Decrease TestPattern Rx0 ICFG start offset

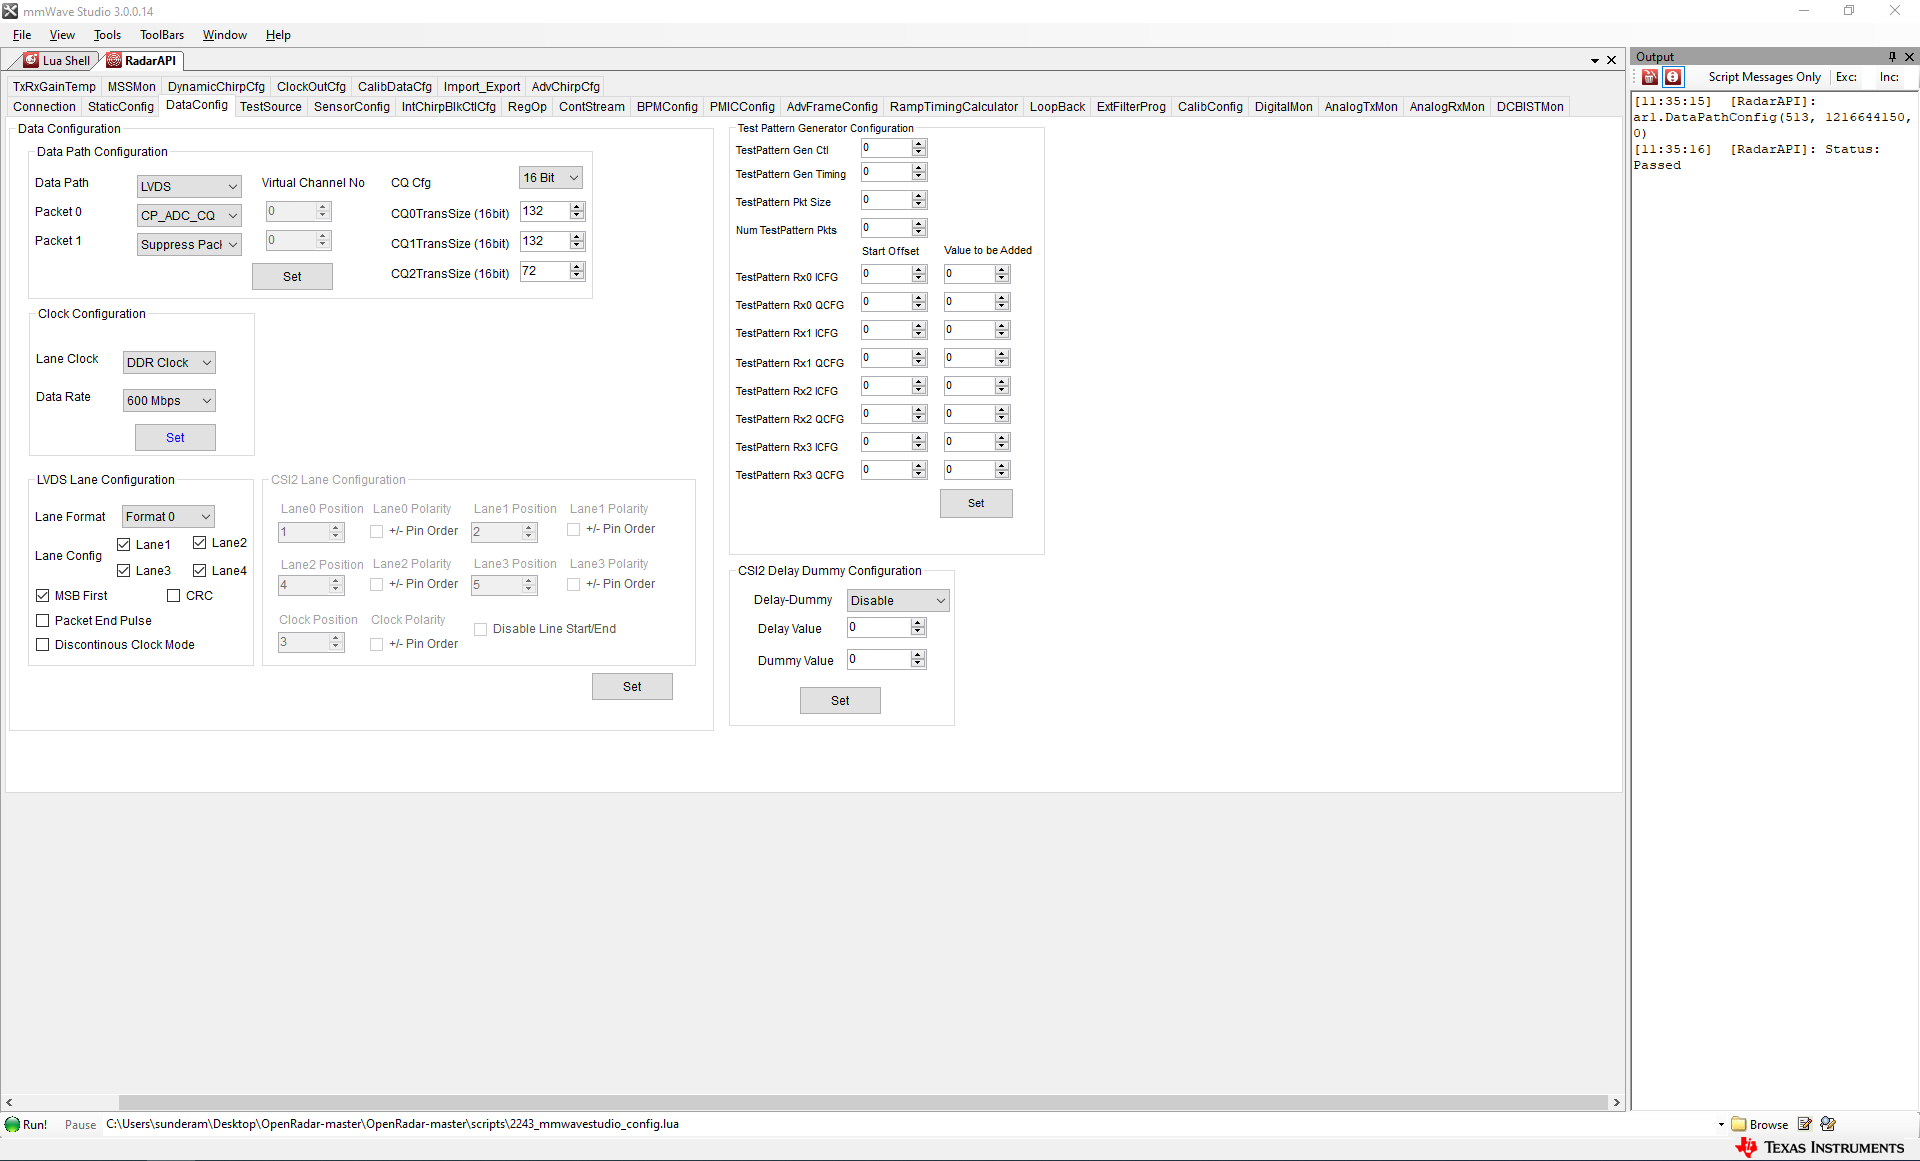click(919, 278)
